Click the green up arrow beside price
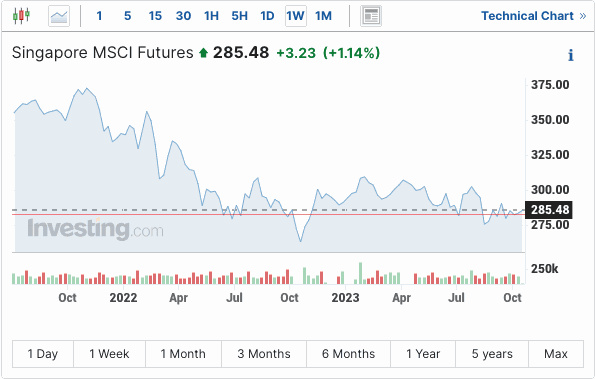595x379 pixels. pos(203,53)
